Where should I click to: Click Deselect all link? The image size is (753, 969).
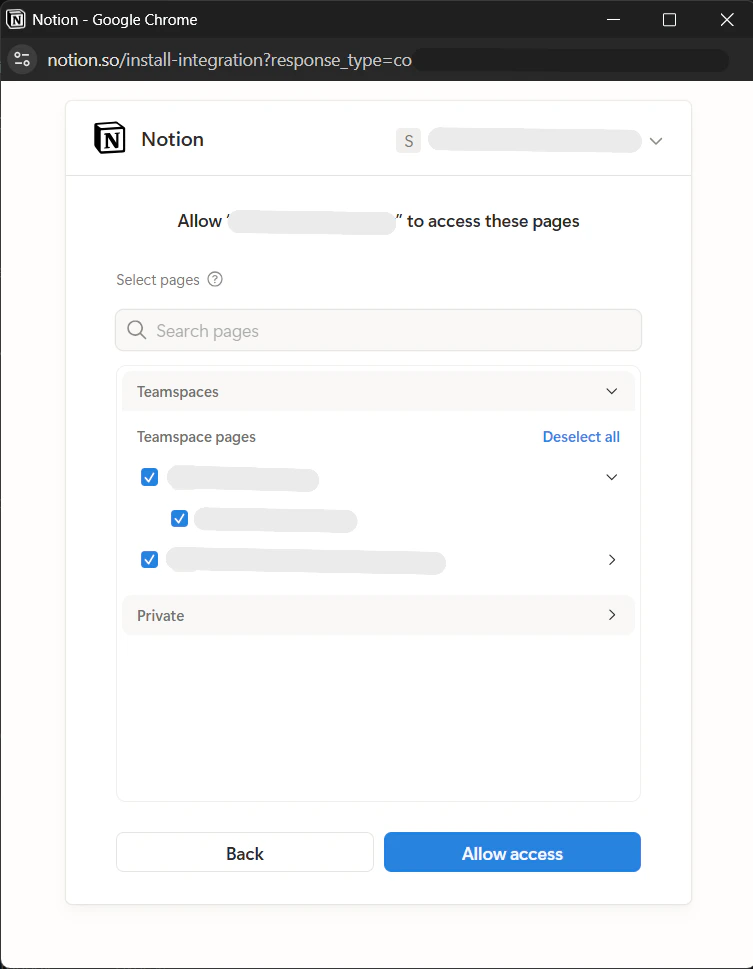581,436
